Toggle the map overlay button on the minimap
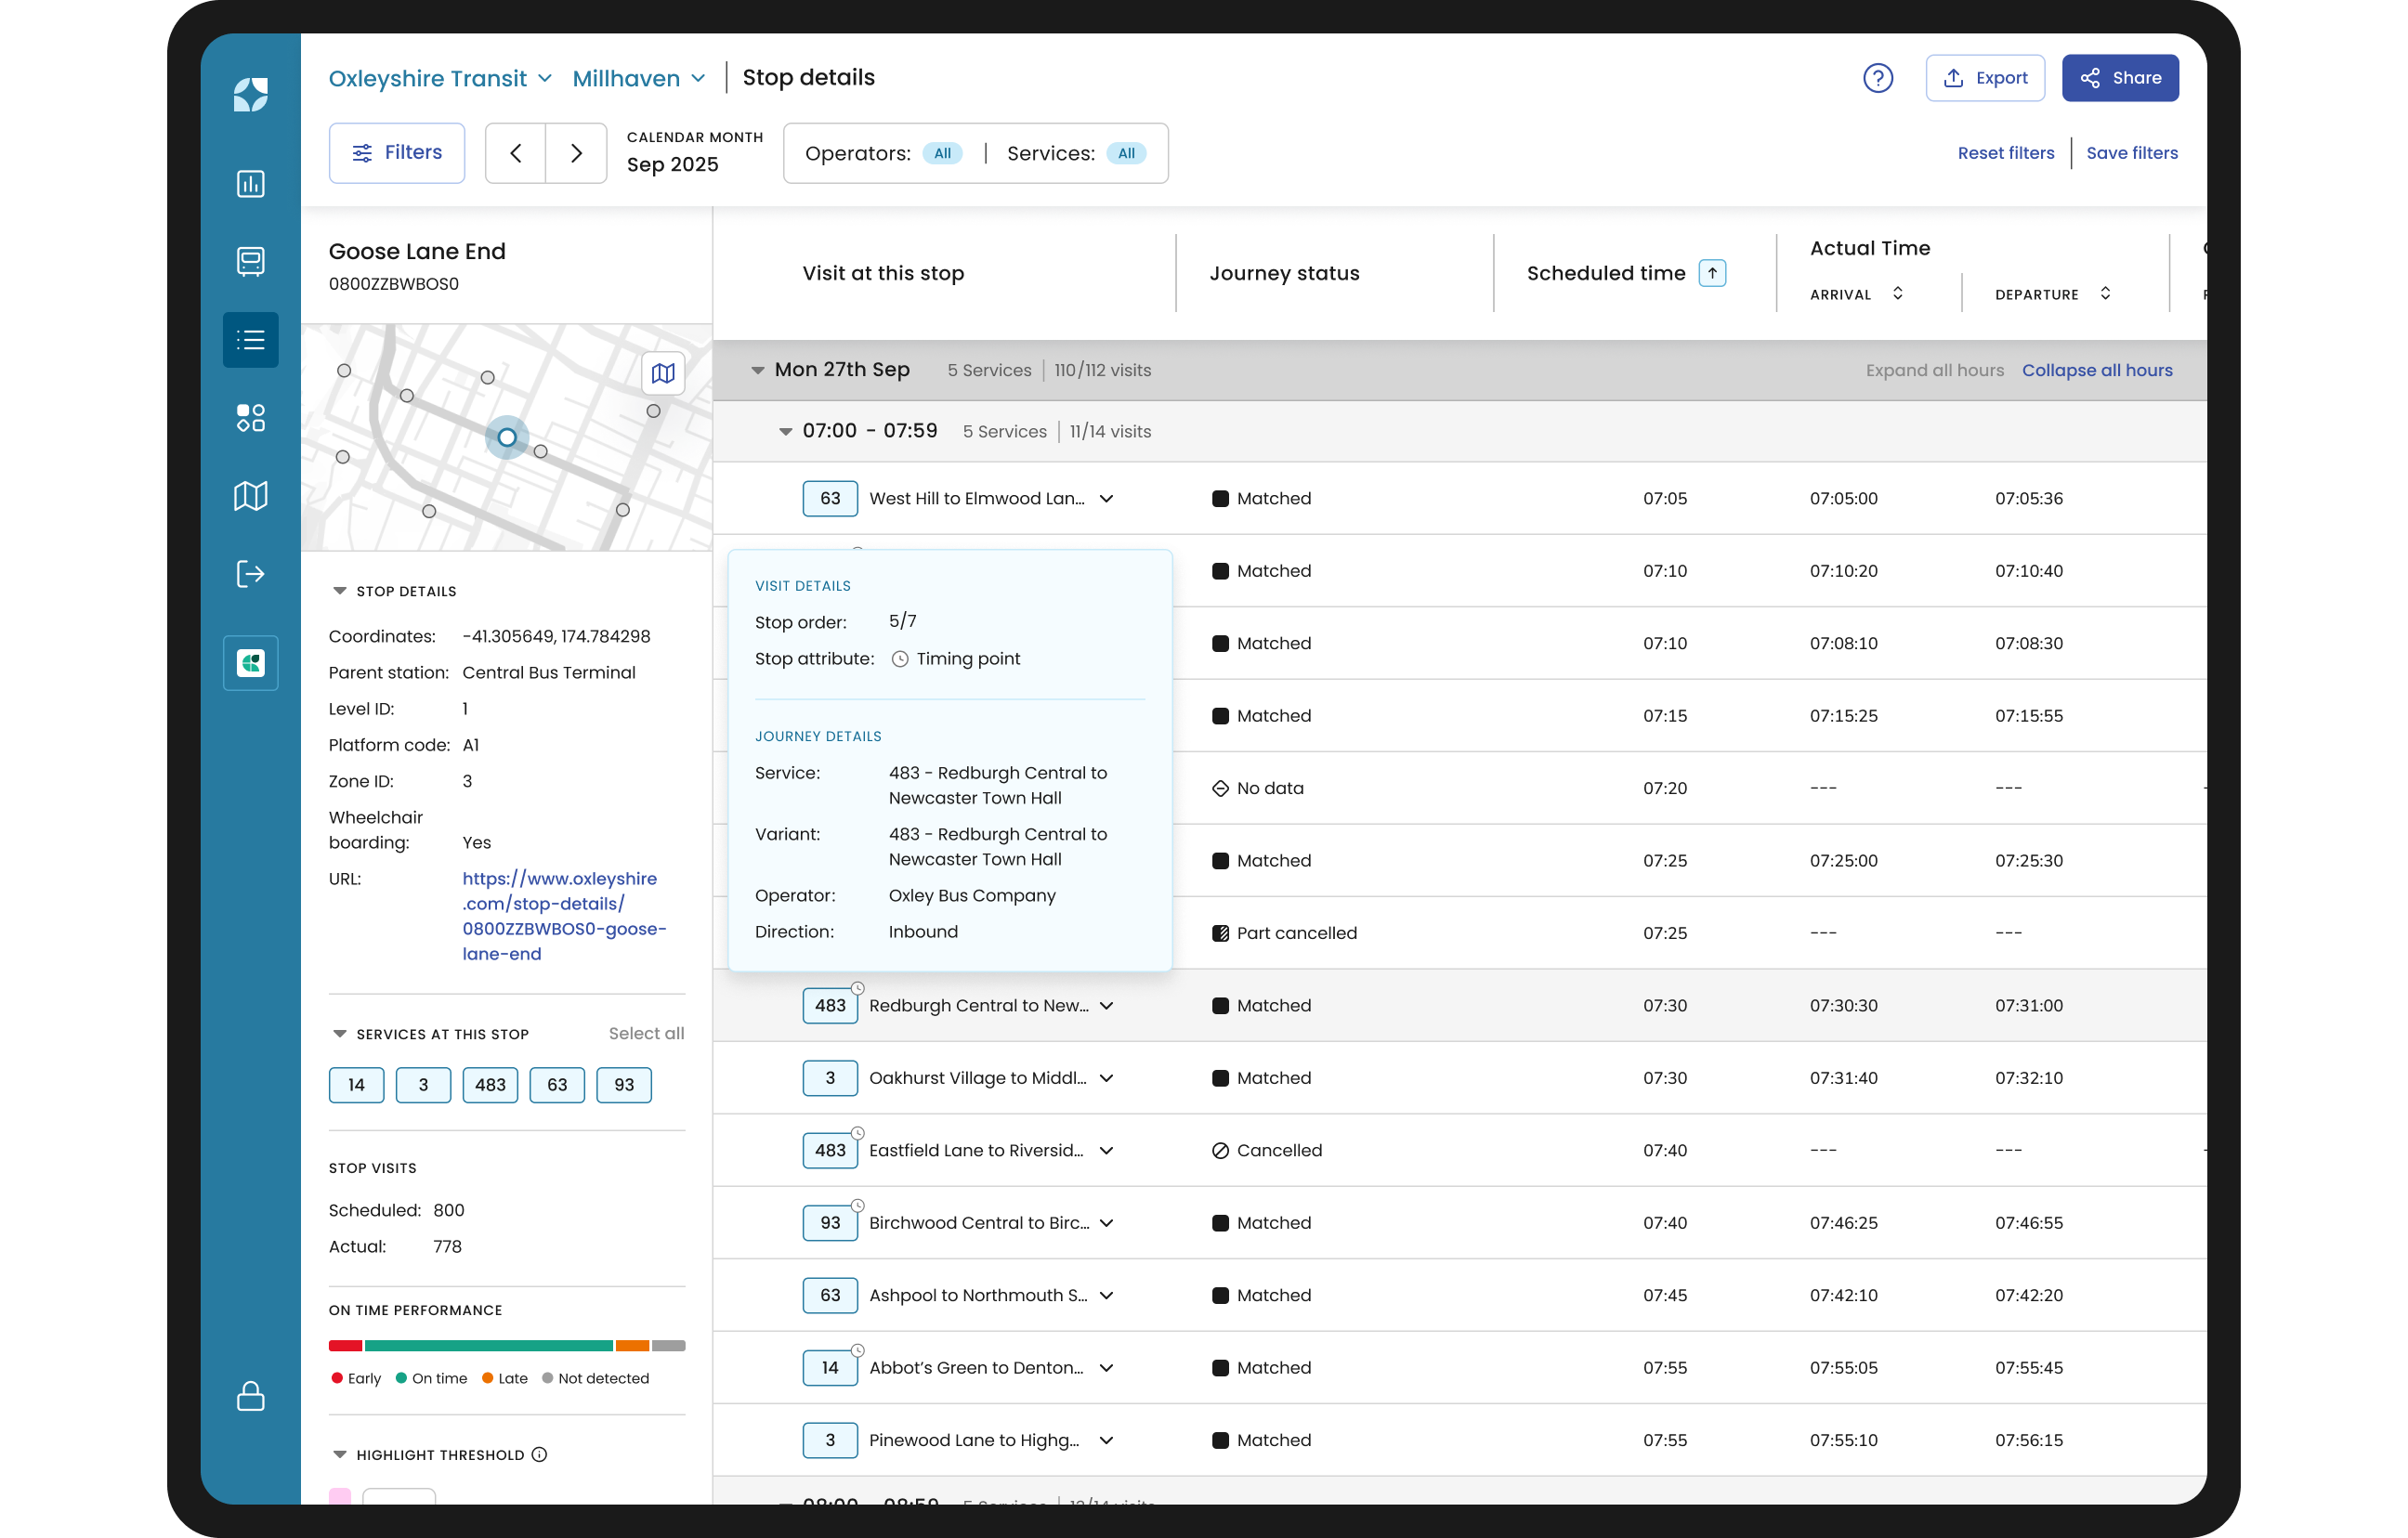This screenshot has width=2408, height=1538. pyautogui.click(x=662, y=374)
